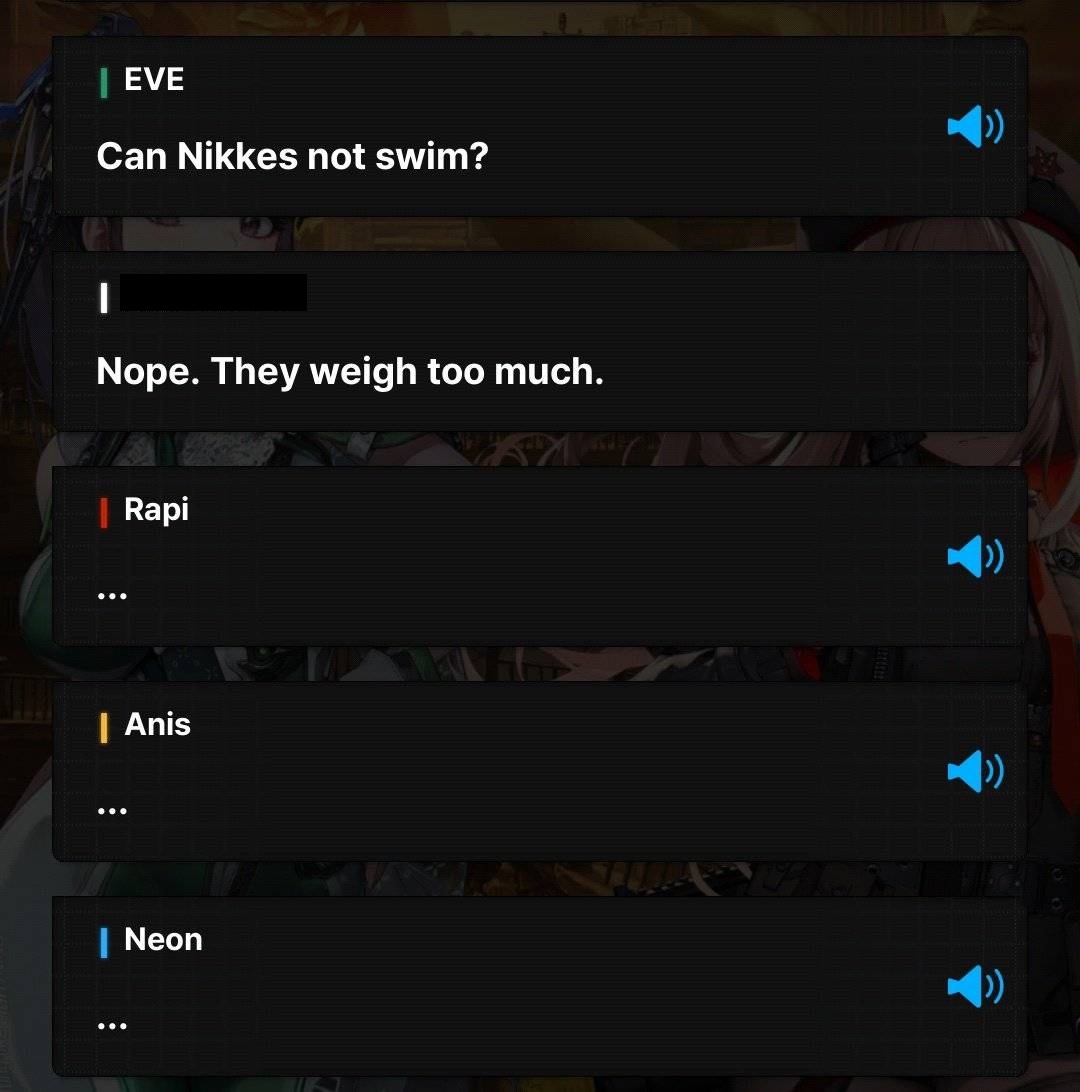Click "Nope. They weigh too much." text
Screen dimensions: 1080x1092
350,372
